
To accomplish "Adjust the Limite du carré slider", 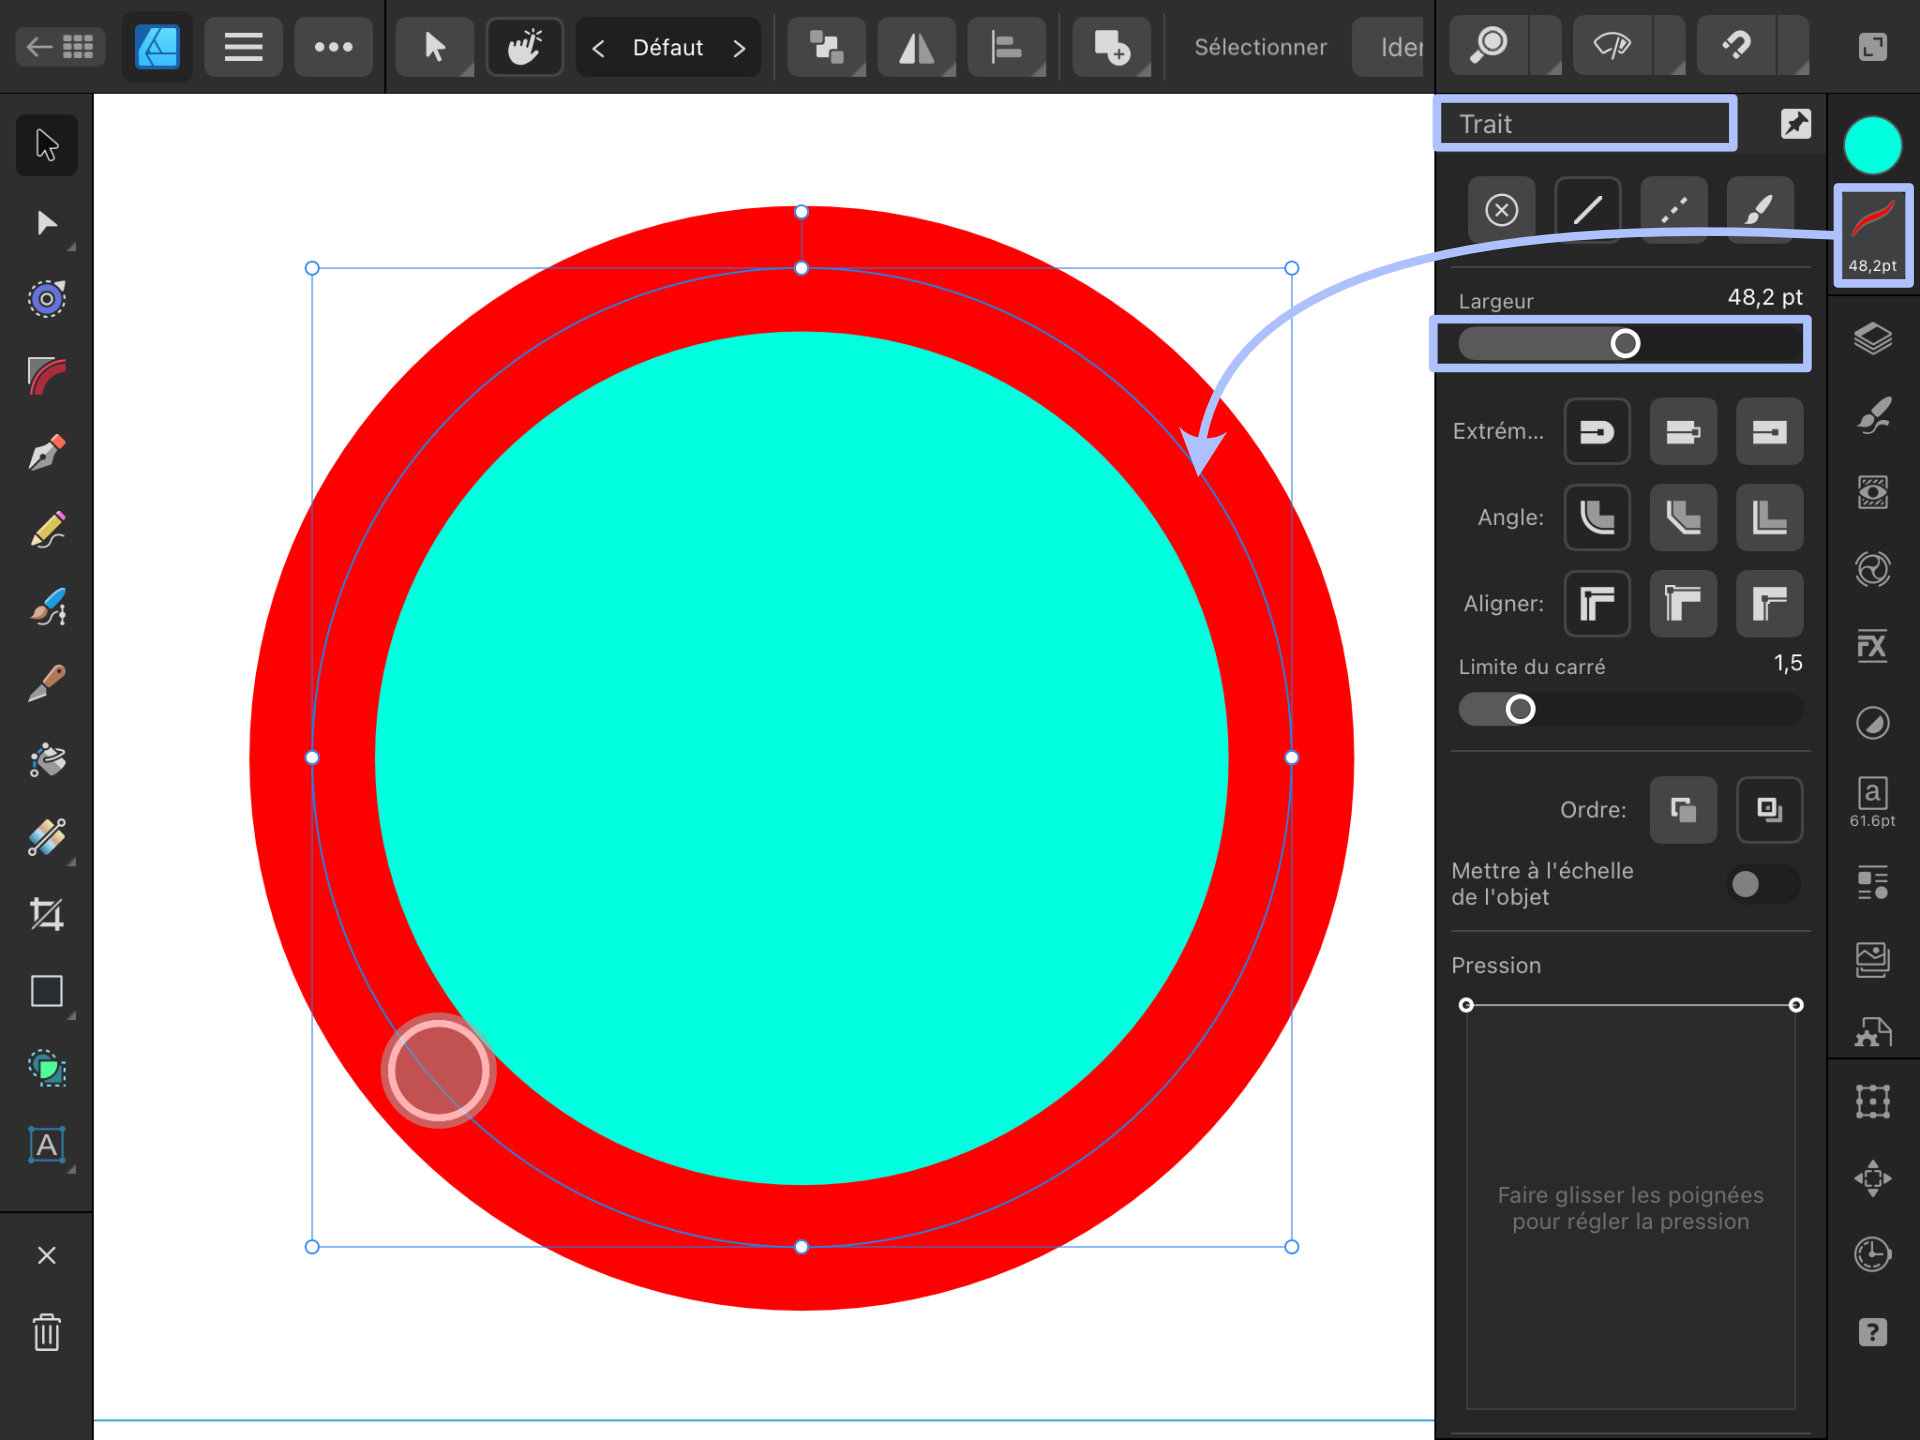I will pyautogui.click(x=1630, y=710).
